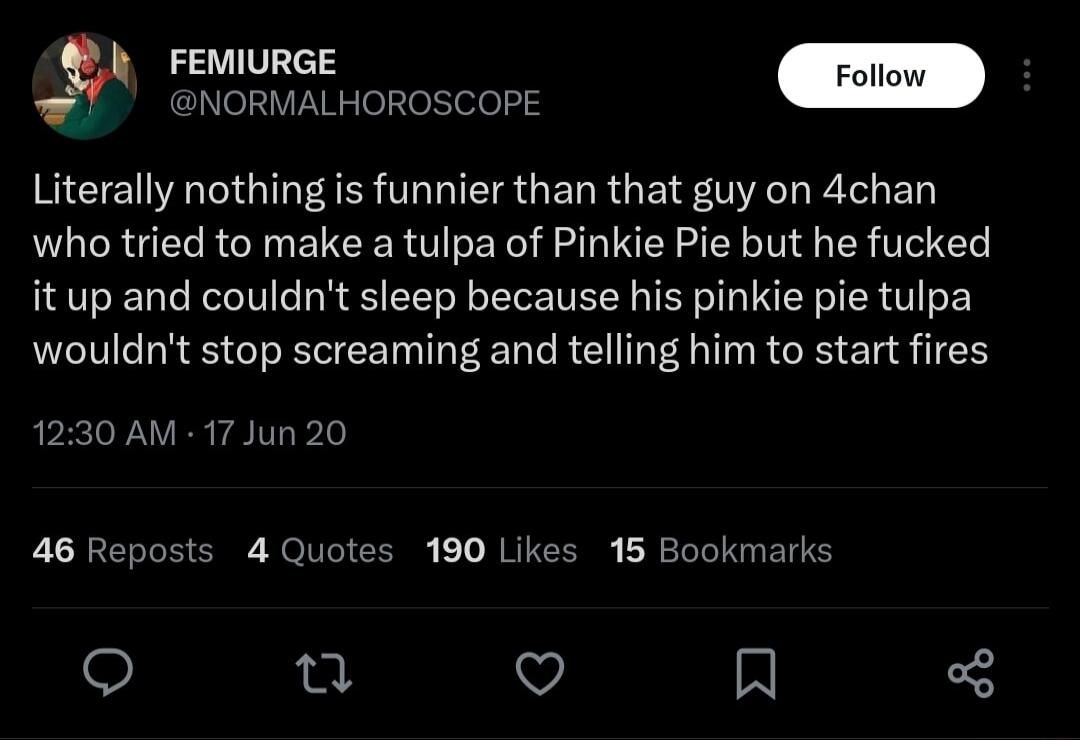
Task: Click the heart icon to unlike later
Action: pos(540,673)
